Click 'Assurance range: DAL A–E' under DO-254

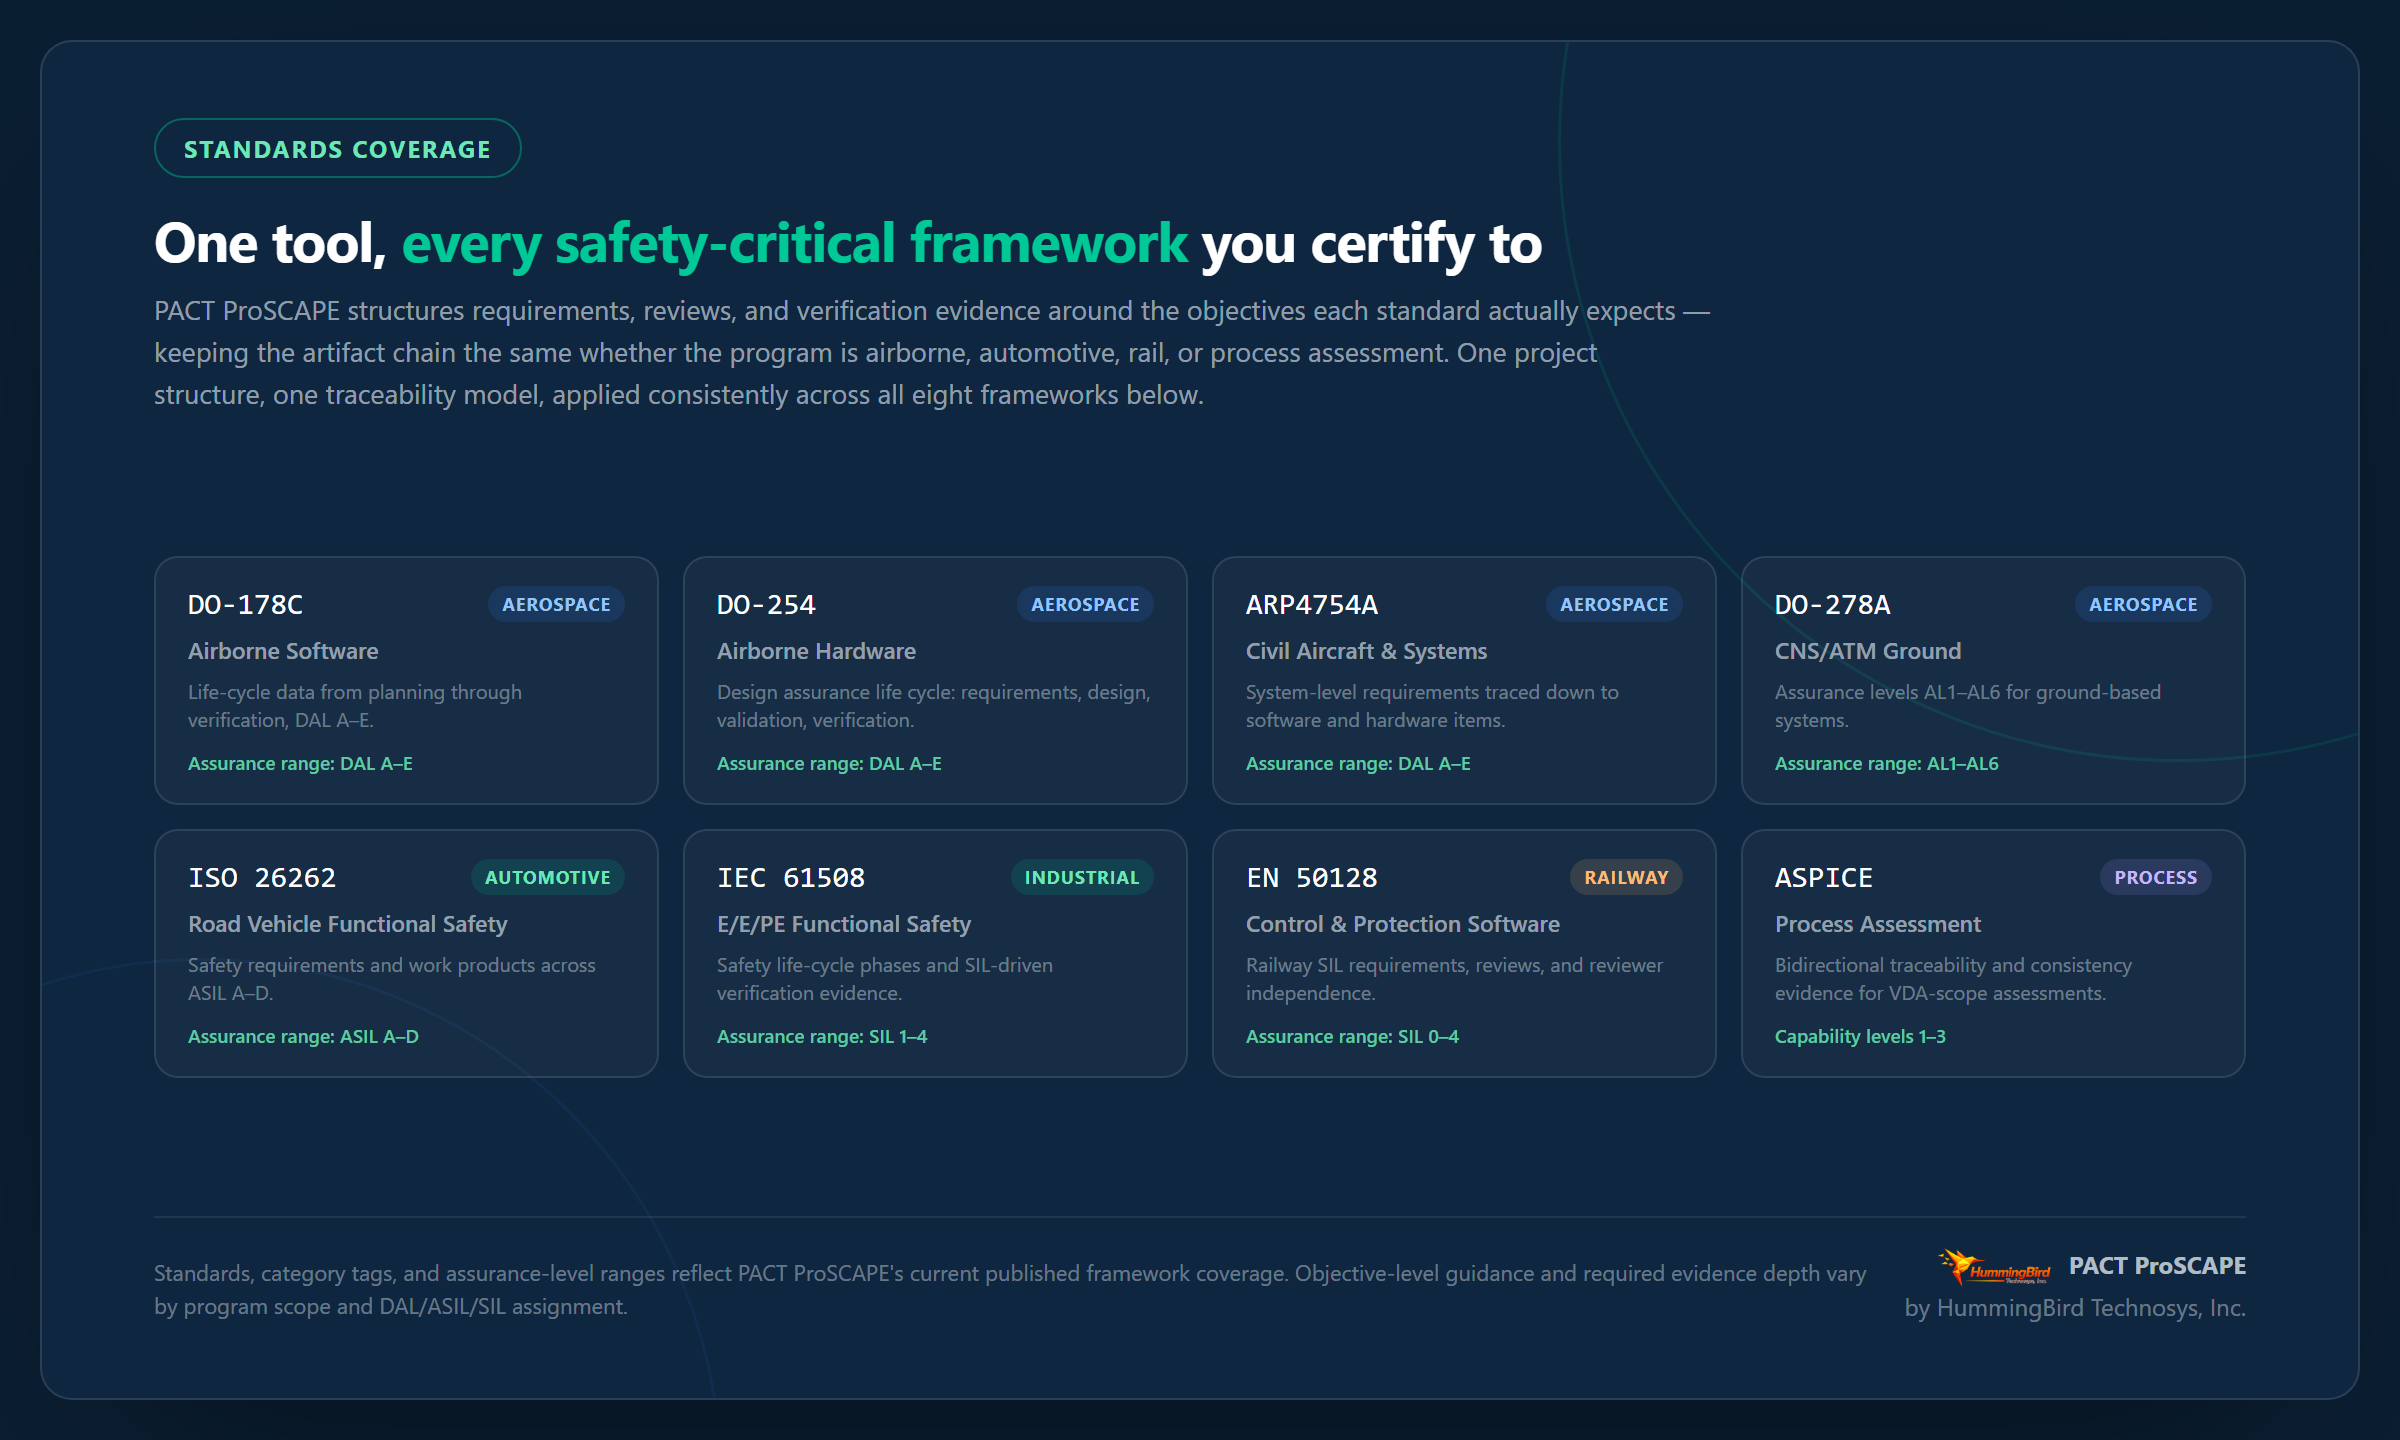(829, 764)
